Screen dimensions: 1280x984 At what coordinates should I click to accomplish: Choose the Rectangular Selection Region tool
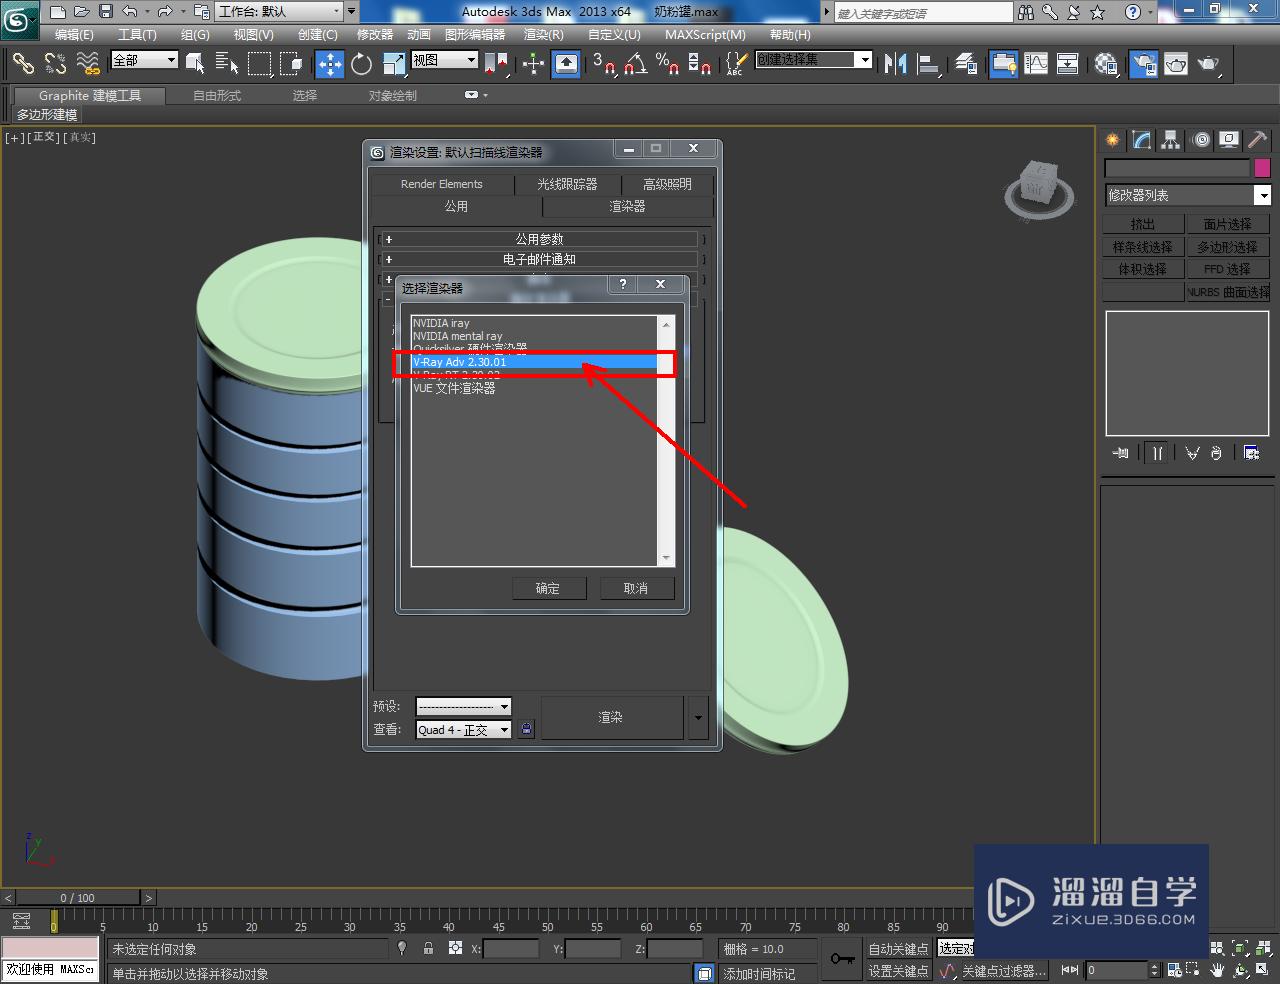tap(259, 64)
